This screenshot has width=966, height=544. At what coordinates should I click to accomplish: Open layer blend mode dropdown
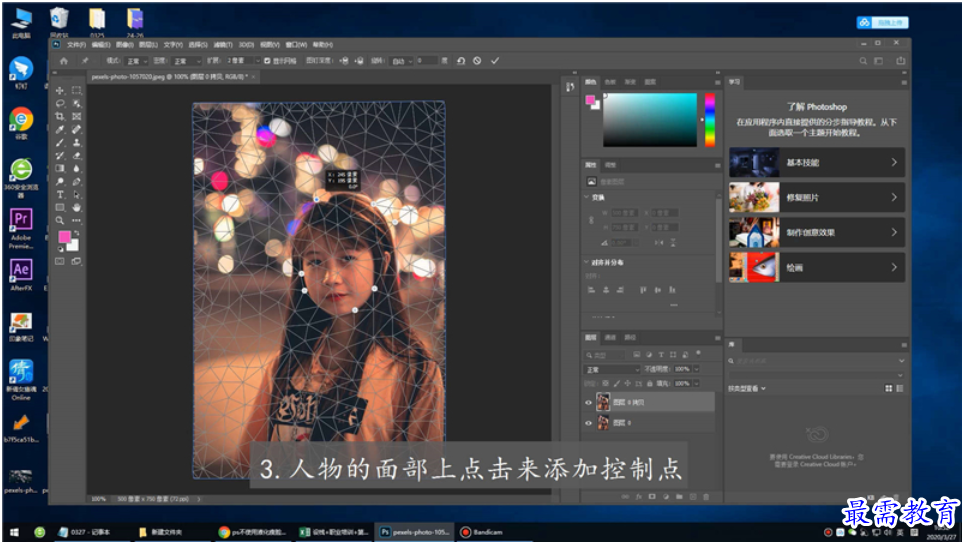pos(611,369)
